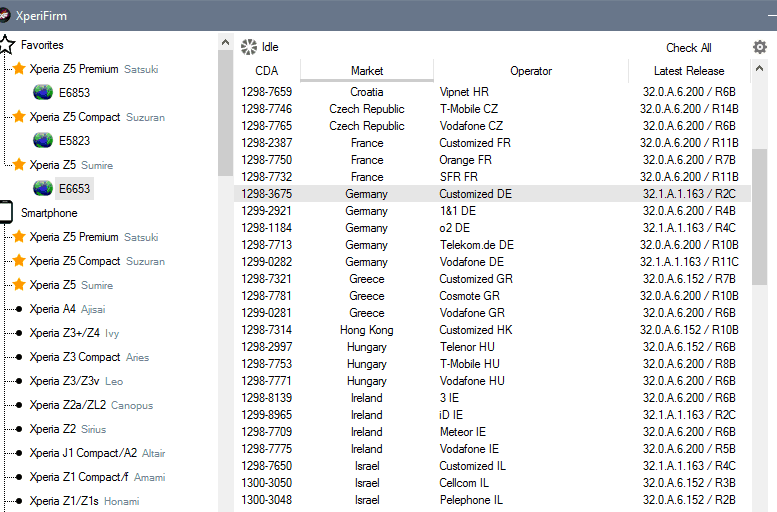Click the bullet beside Xperia Z2 Sirius
Image resolution: width=777 pixels, height=512 pixels.
19,429
